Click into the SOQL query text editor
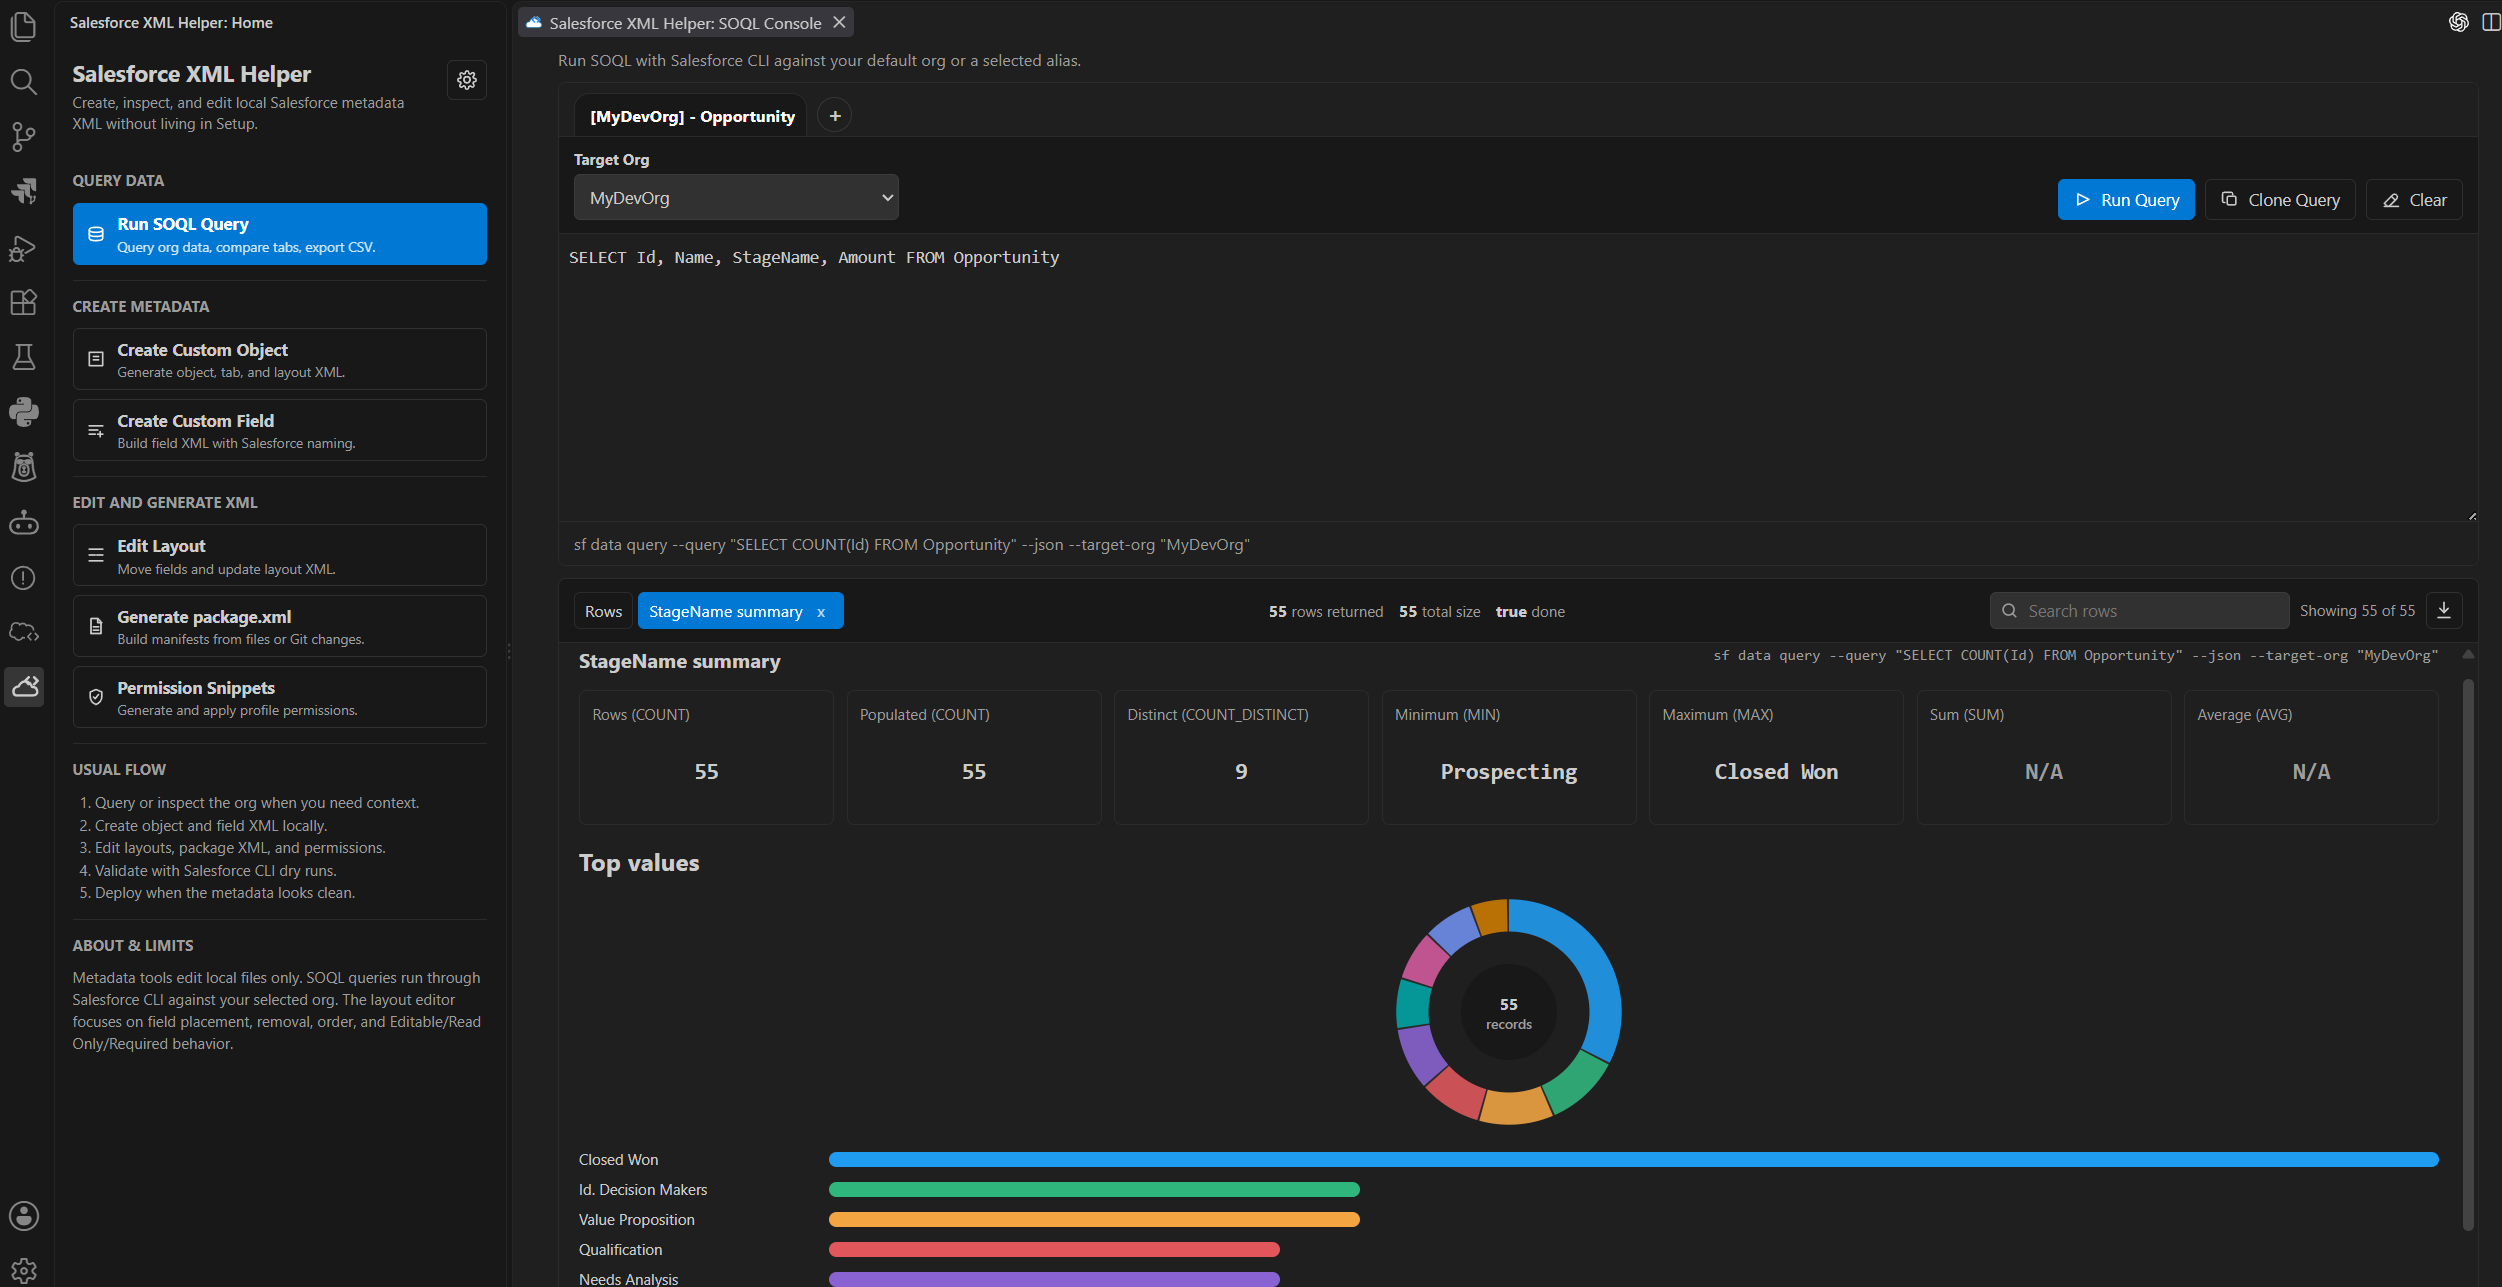 pos(1518,378)
